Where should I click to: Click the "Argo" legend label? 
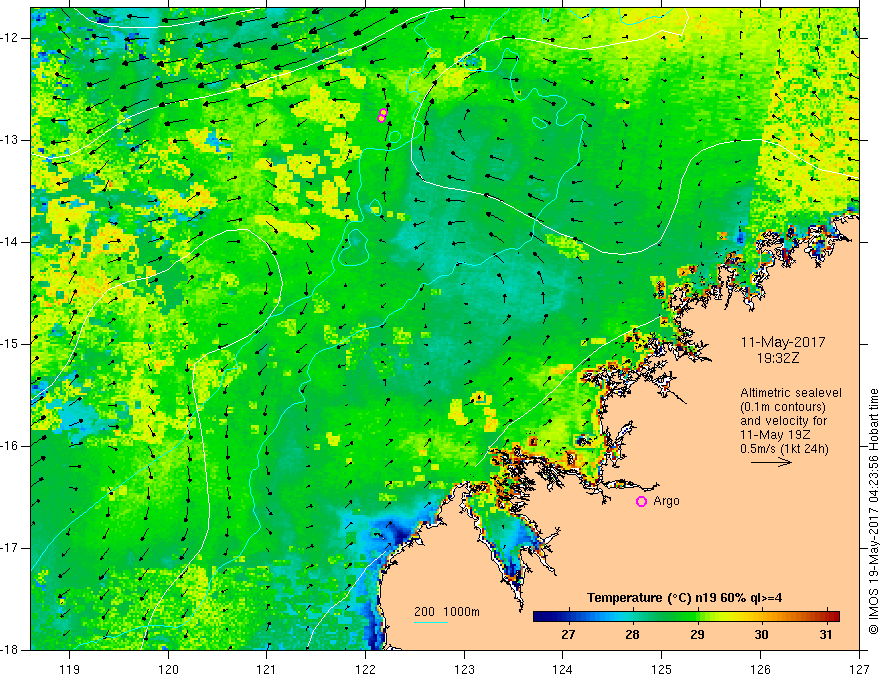666,501
